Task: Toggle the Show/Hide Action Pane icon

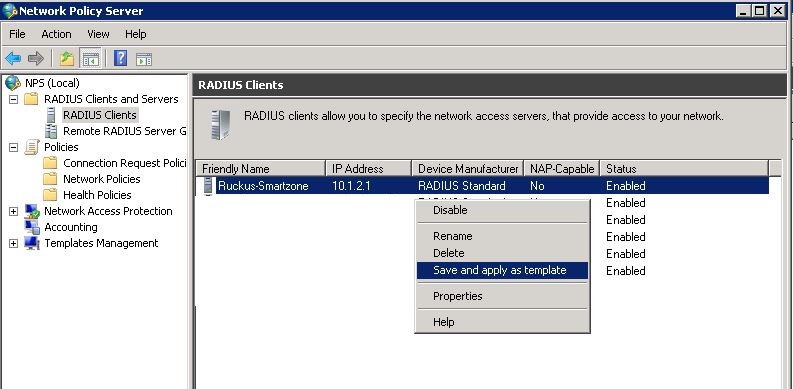Action: pyautogui.click(x=144, y=59)
